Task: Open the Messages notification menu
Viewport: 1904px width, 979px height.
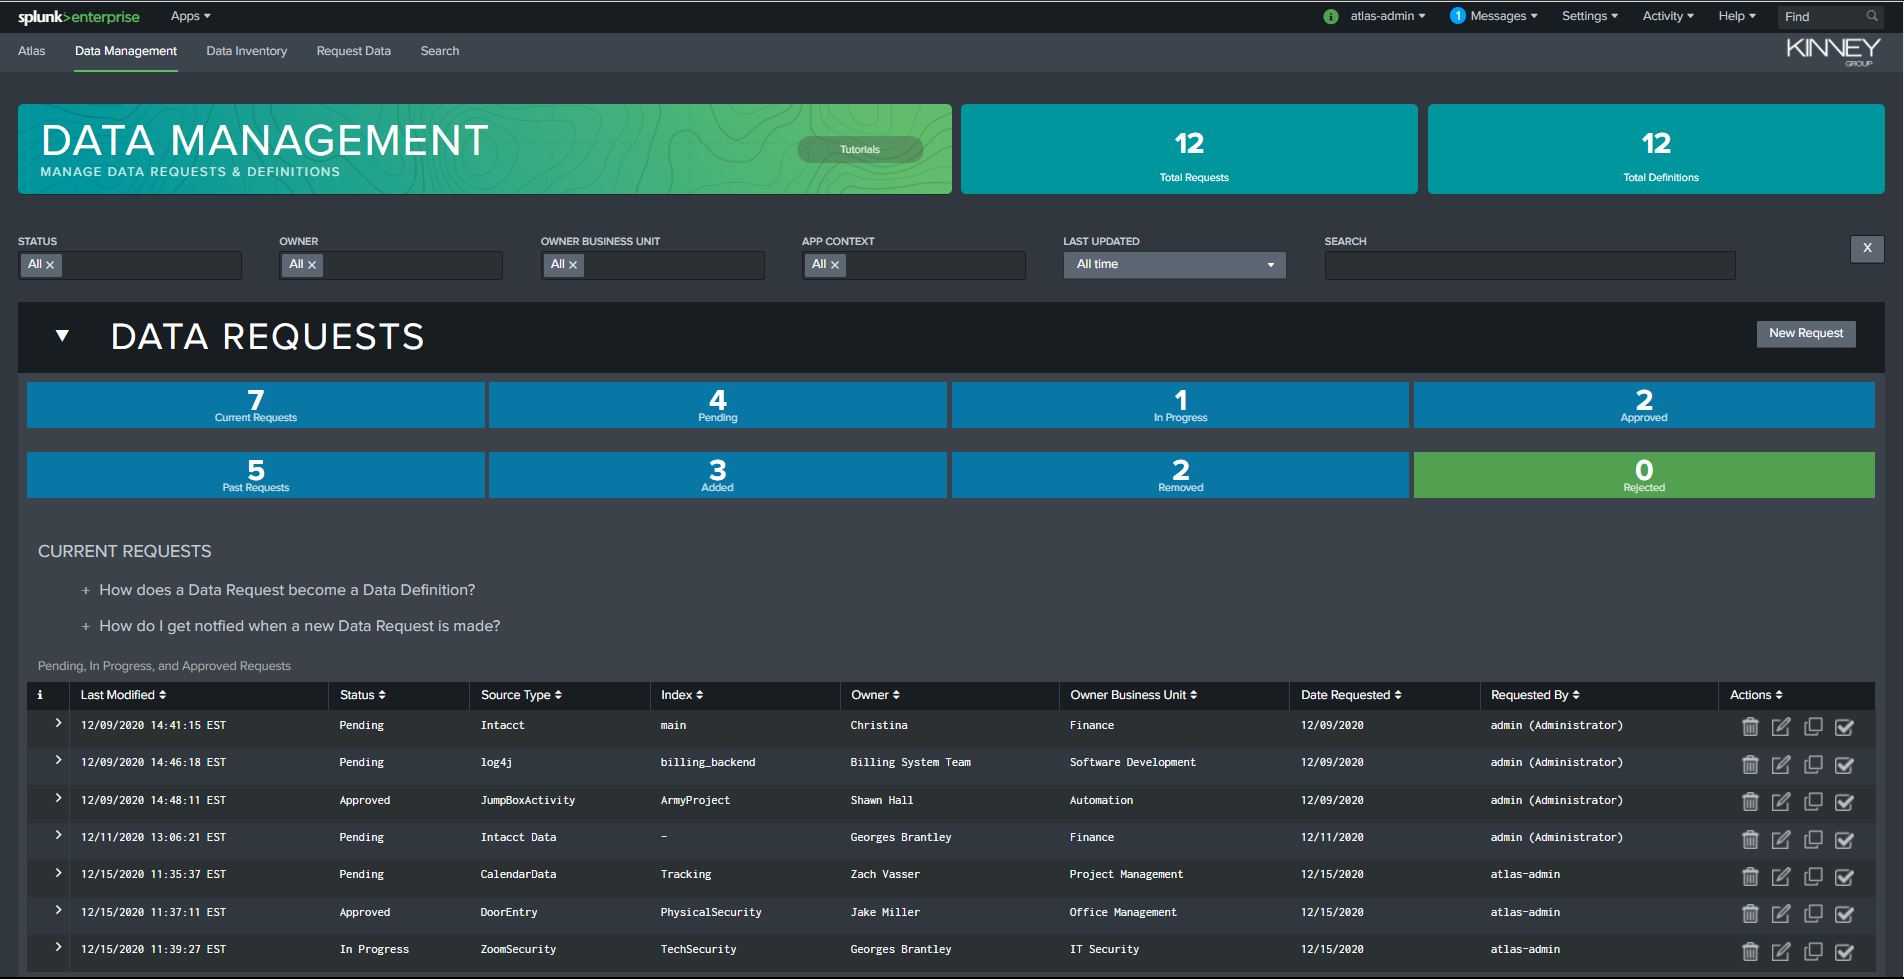Action: point(1492,15)
